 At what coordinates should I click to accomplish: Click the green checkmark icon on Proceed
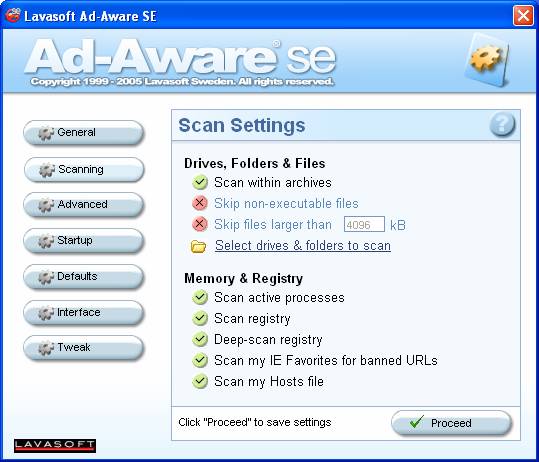(x=417, y=421)
